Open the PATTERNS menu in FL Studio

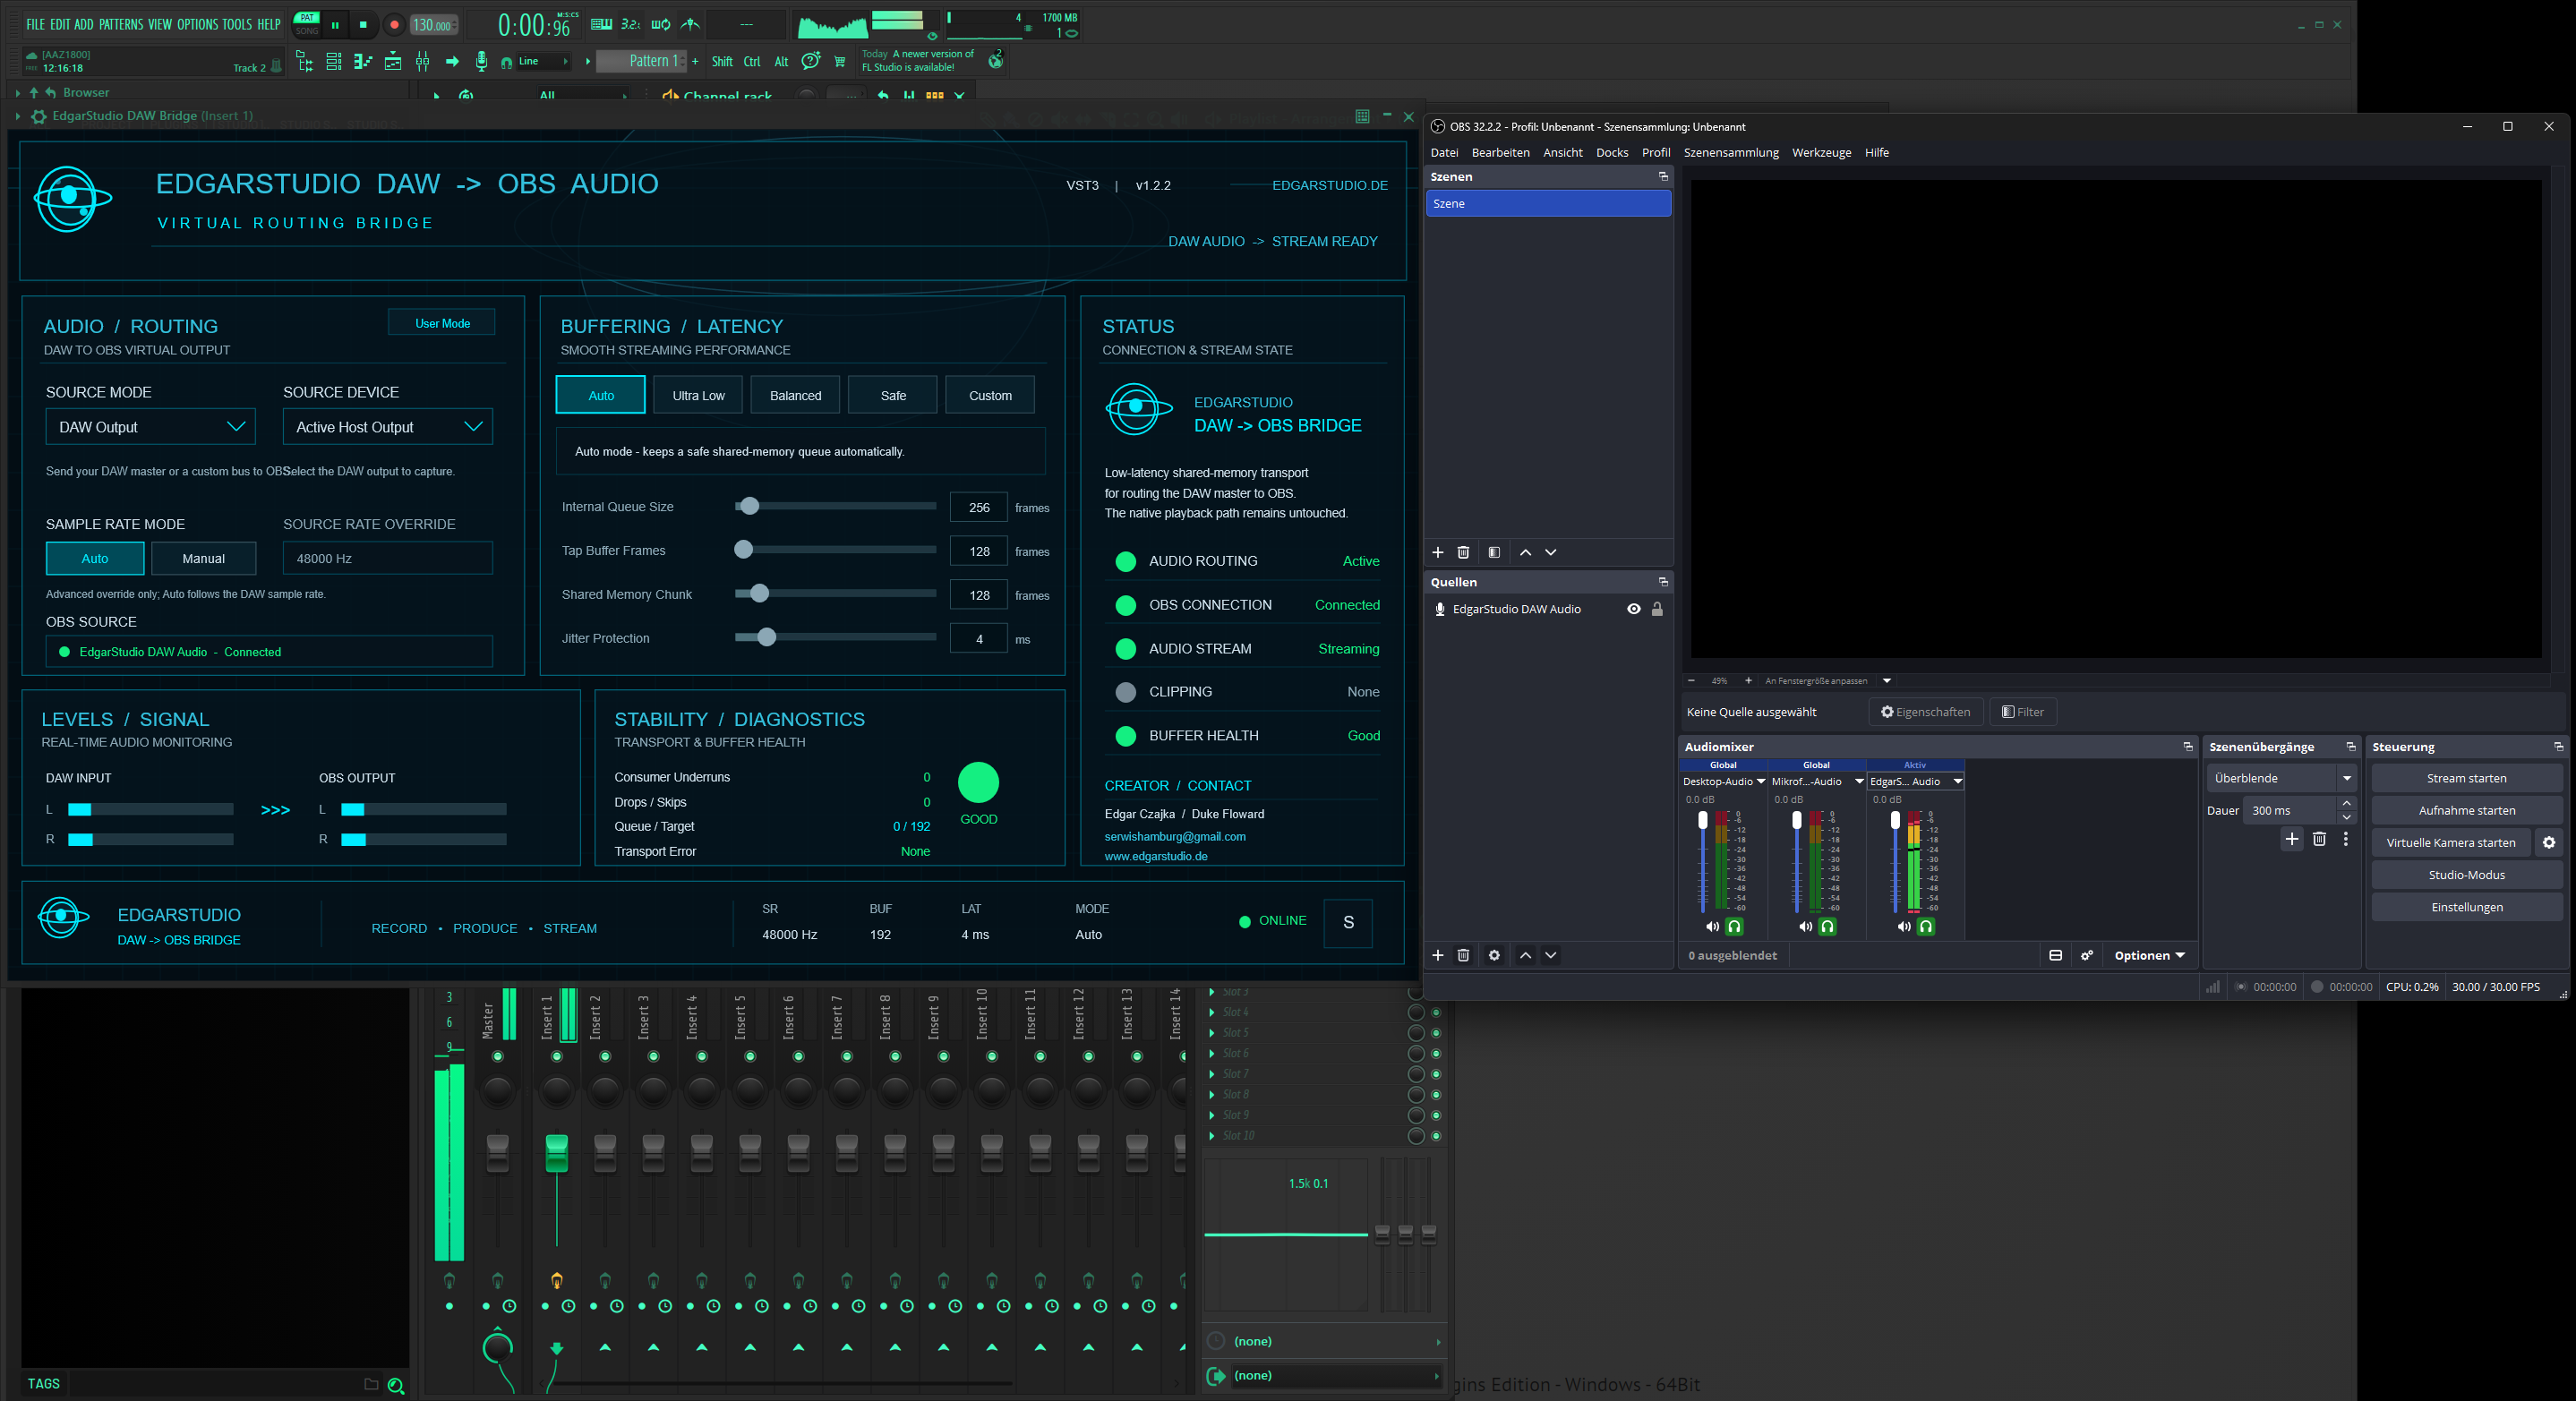pyautogui.click(x=121, y=24)
